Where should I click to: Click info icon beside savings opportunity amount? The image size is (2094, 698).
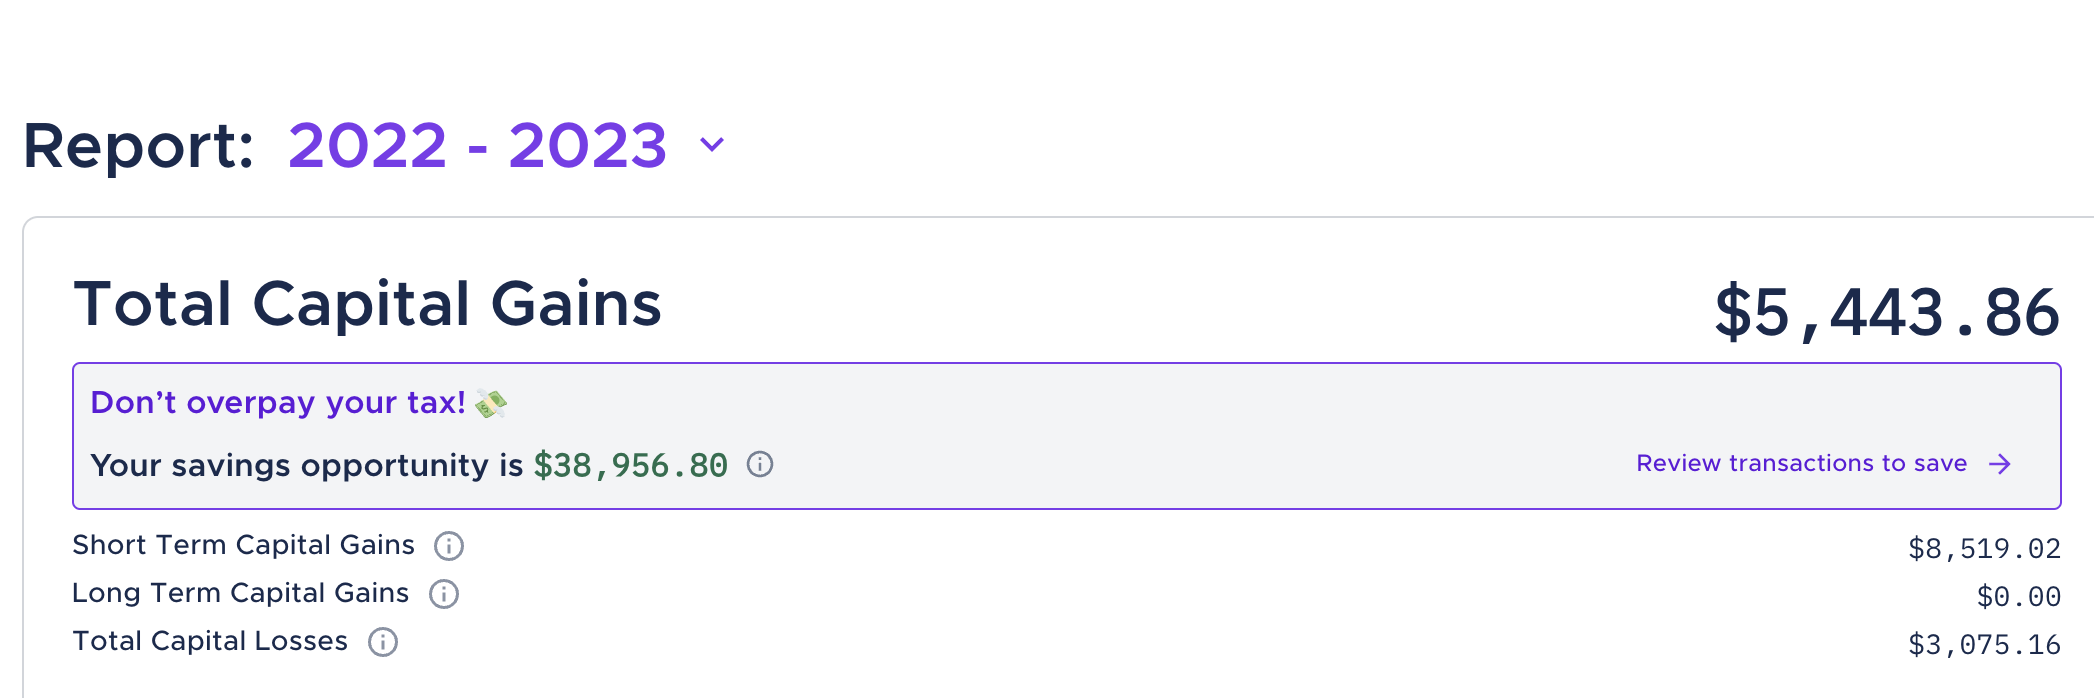coord(760,464)
